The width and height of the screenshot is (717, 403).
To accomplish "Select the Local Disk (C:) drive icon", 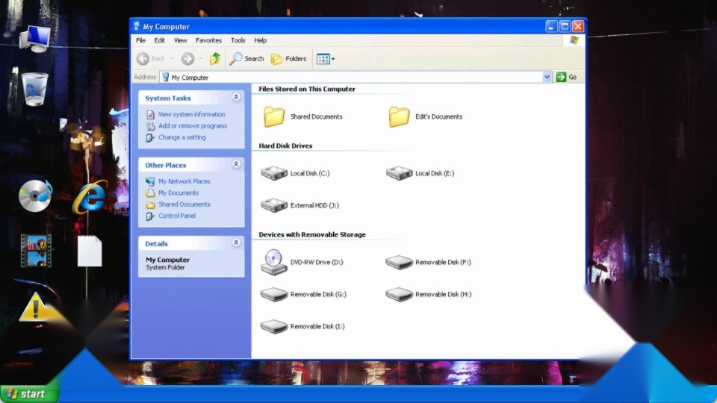I will (274, 173).
